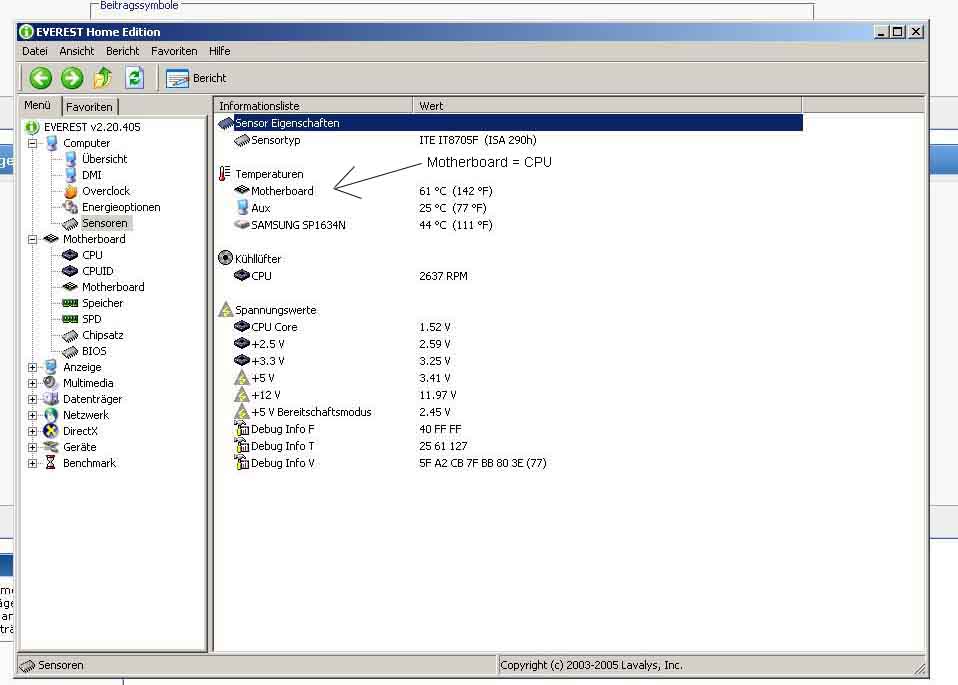The image size is (958, 685).
Task: Open the Bericht menu in menu bar
Action: 122,51
